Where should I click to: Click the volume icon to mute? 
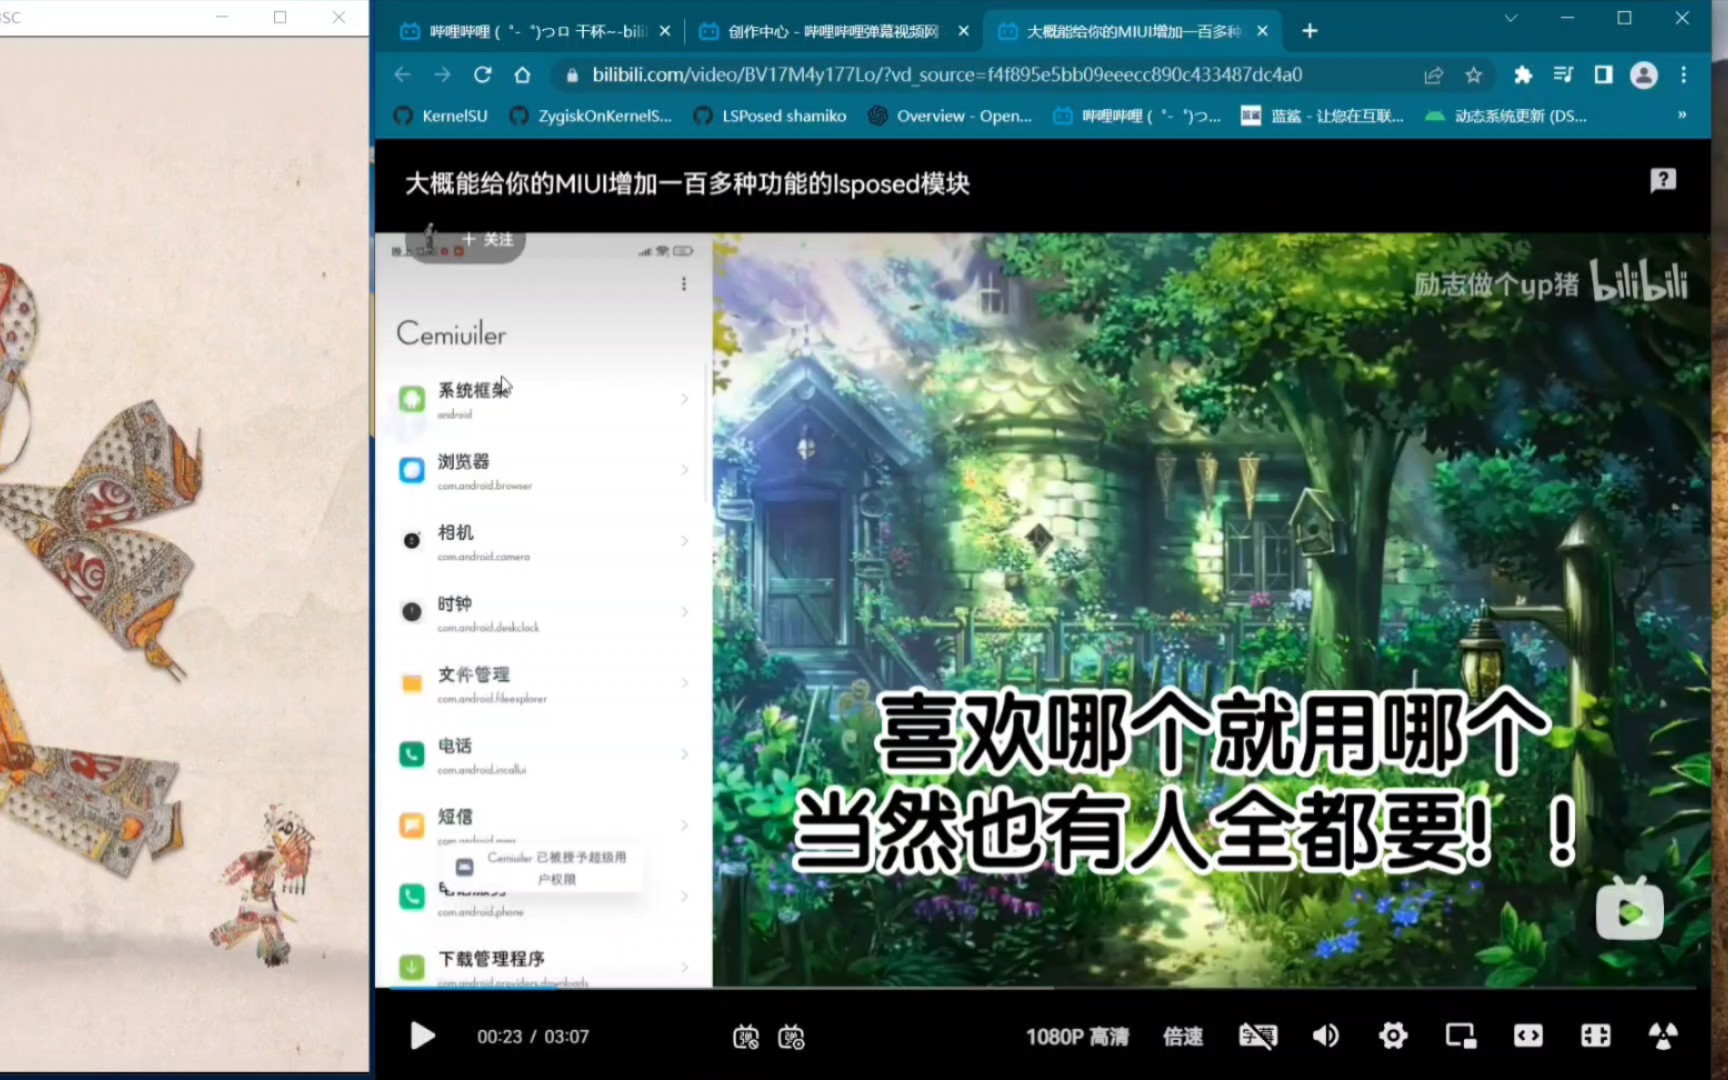[x=1327, y=1036]
